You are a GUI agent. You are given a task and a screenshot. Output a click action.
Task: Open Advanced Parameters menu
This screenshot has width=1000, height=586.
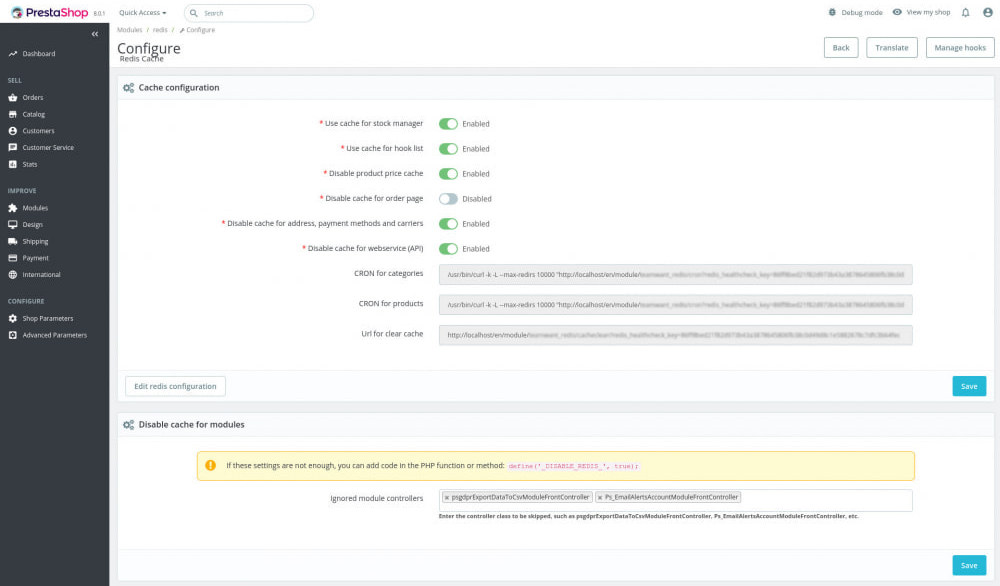point(55,335)
